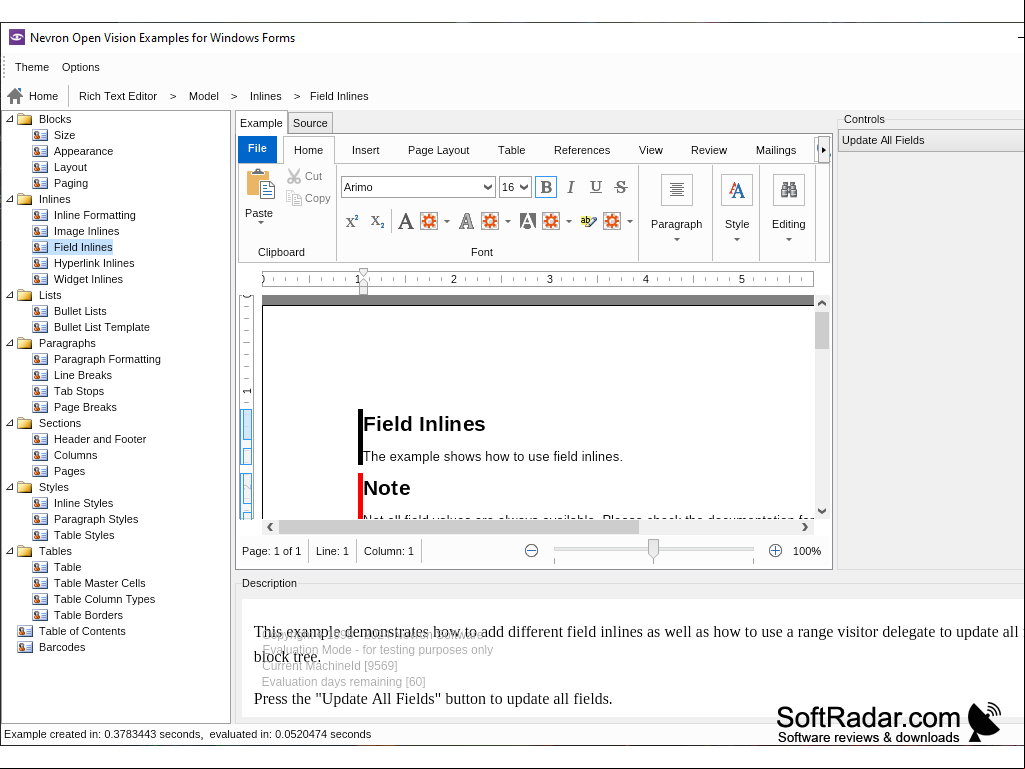1025x769 pixels.
Task: Click the zoom slider thumb
Action: point(653,550)
